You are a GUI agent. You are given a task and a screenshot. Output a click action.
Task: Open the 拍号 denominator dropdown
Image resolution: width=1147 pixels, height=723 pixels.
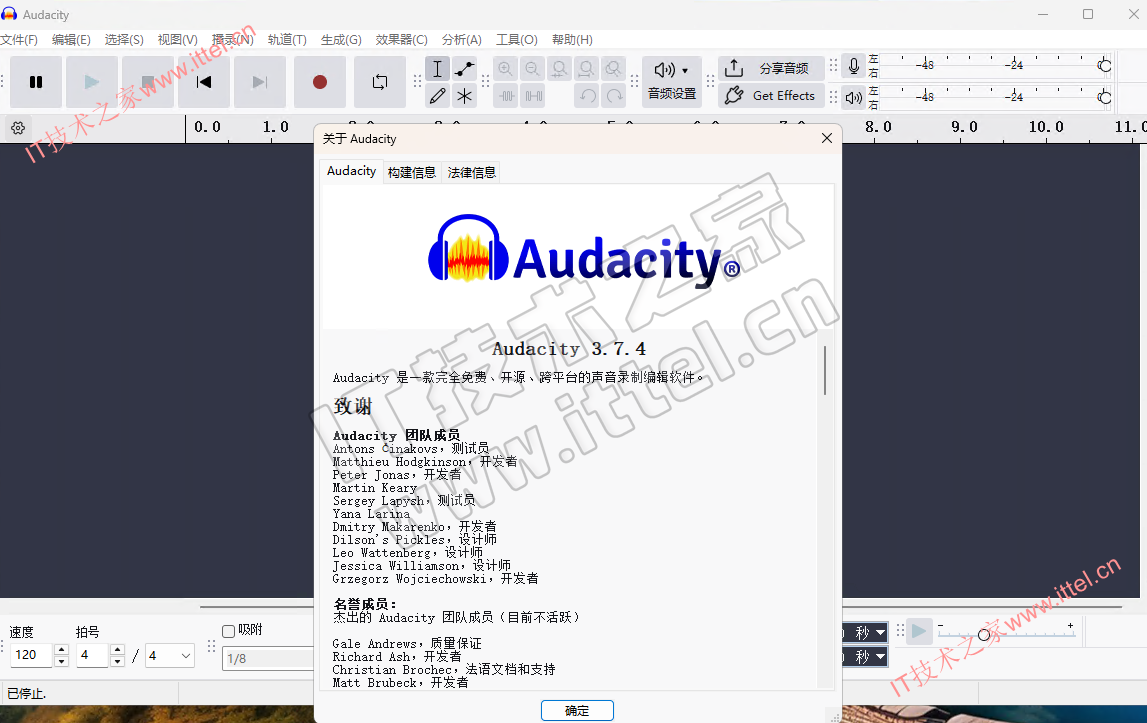pyautogui.click(x=170, y=656)
